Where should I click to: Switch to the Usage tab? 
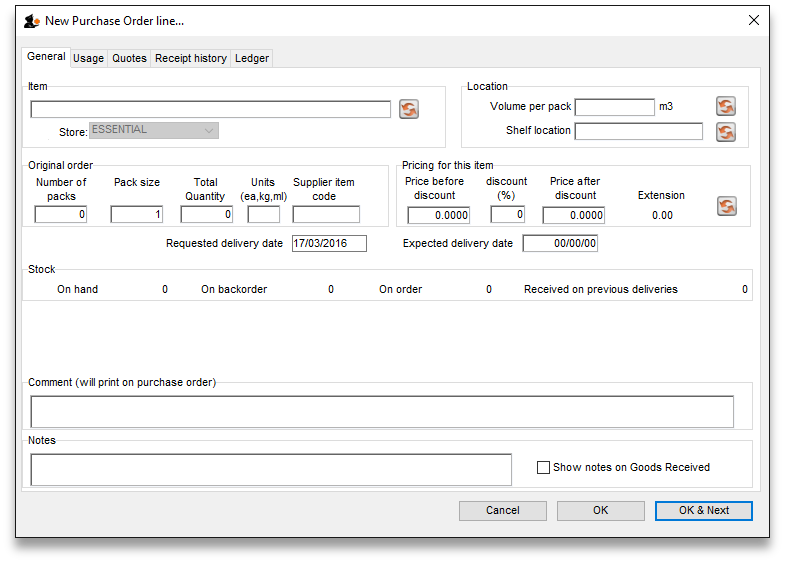[88, 58]
